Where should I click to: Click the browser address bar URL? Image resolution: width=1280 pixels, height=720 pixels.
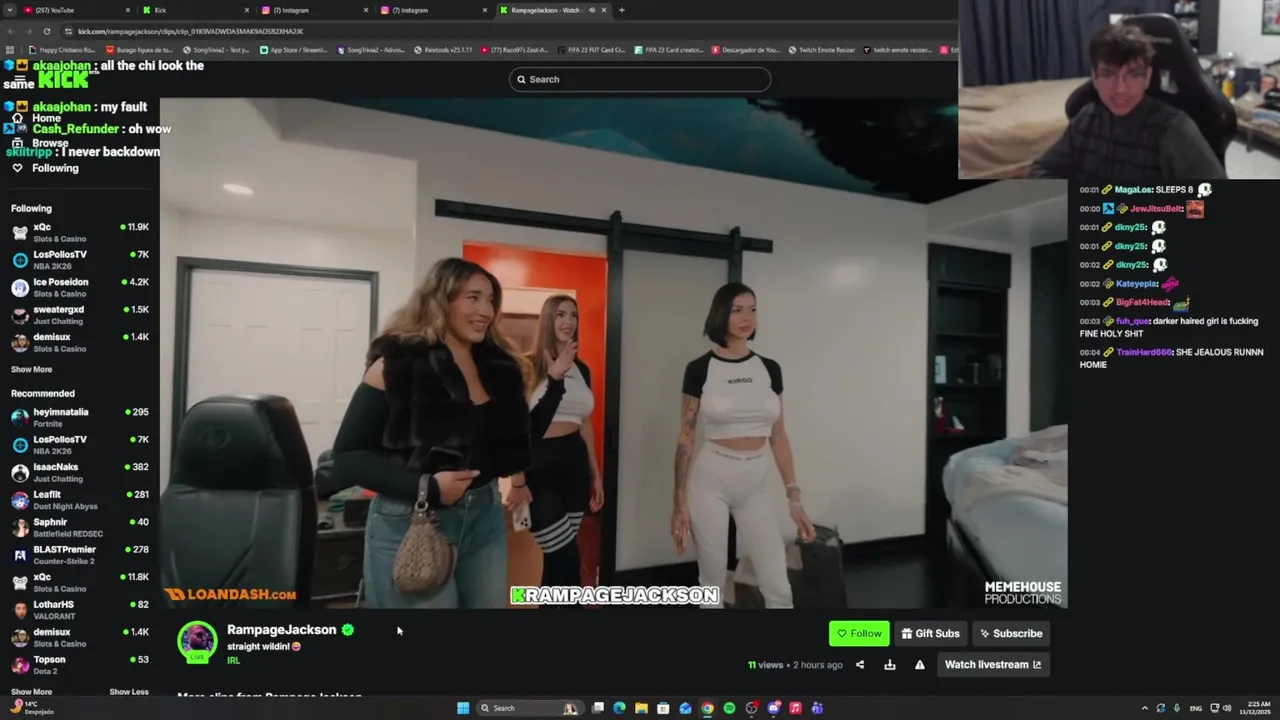(x=190, y=31)
